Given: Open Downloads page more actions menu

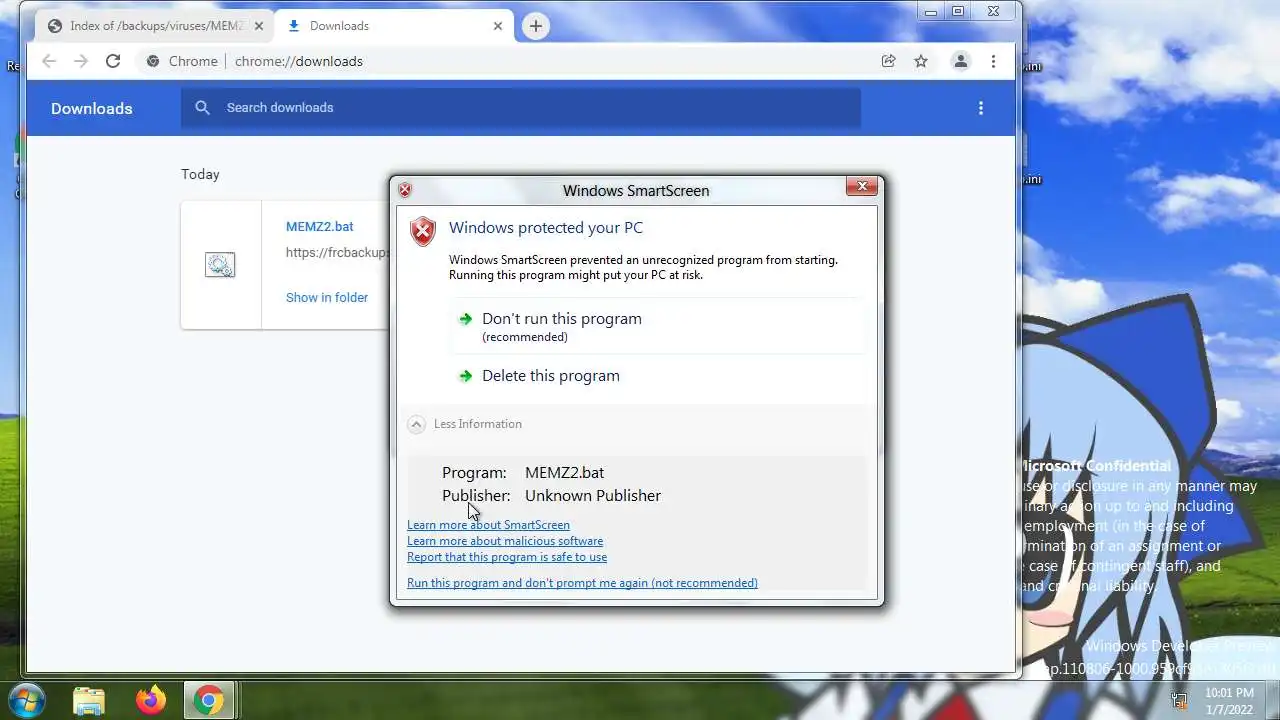Looking at the screenshot, I should [981, 108].
